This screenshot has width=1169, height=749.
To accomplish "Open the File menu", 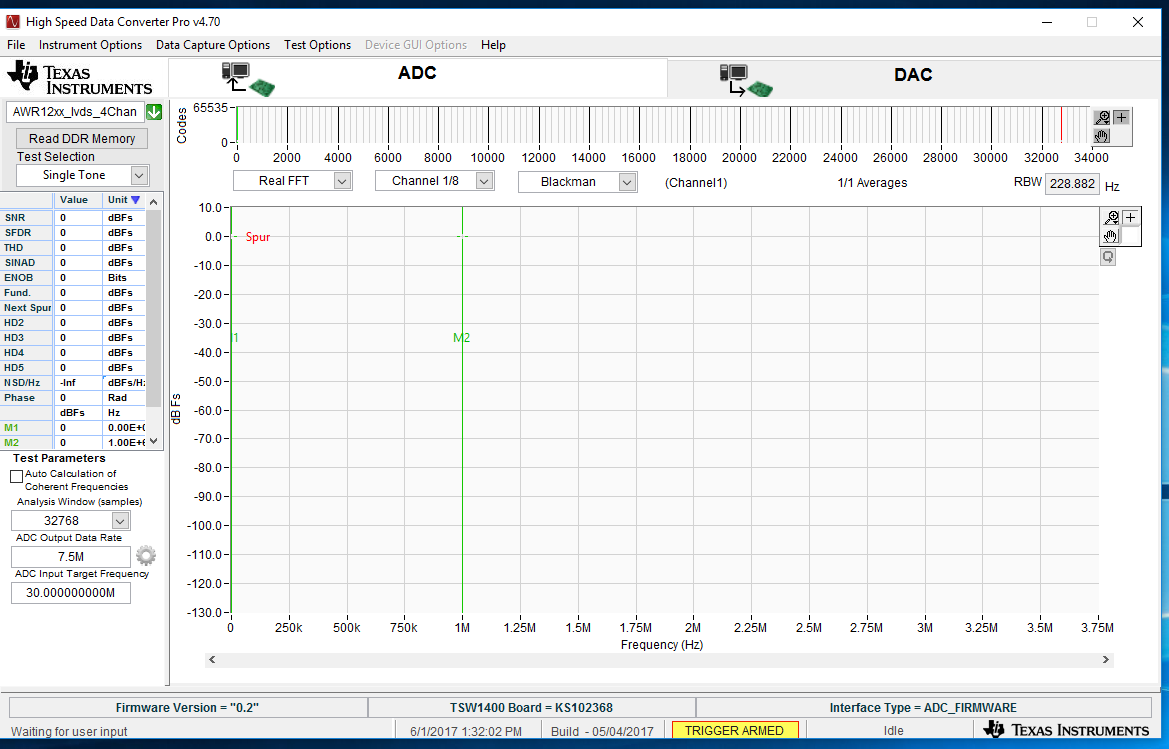I will [x=16, y=45].
